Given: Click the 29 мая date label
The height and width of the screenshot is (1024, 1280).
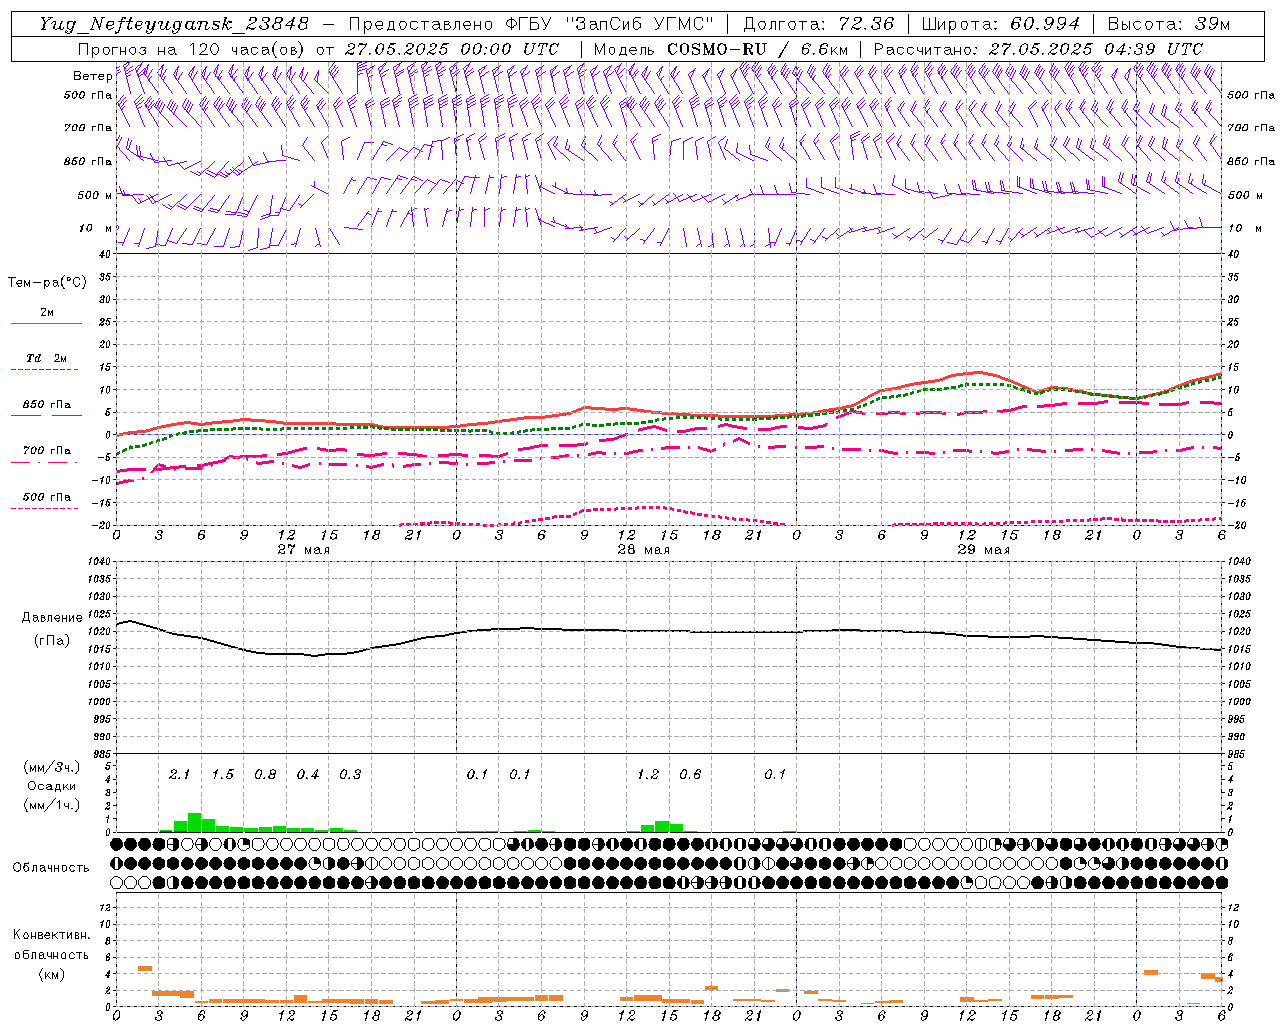Looking at the screenshot, I should pyautogui.click(x=983, y=550).
